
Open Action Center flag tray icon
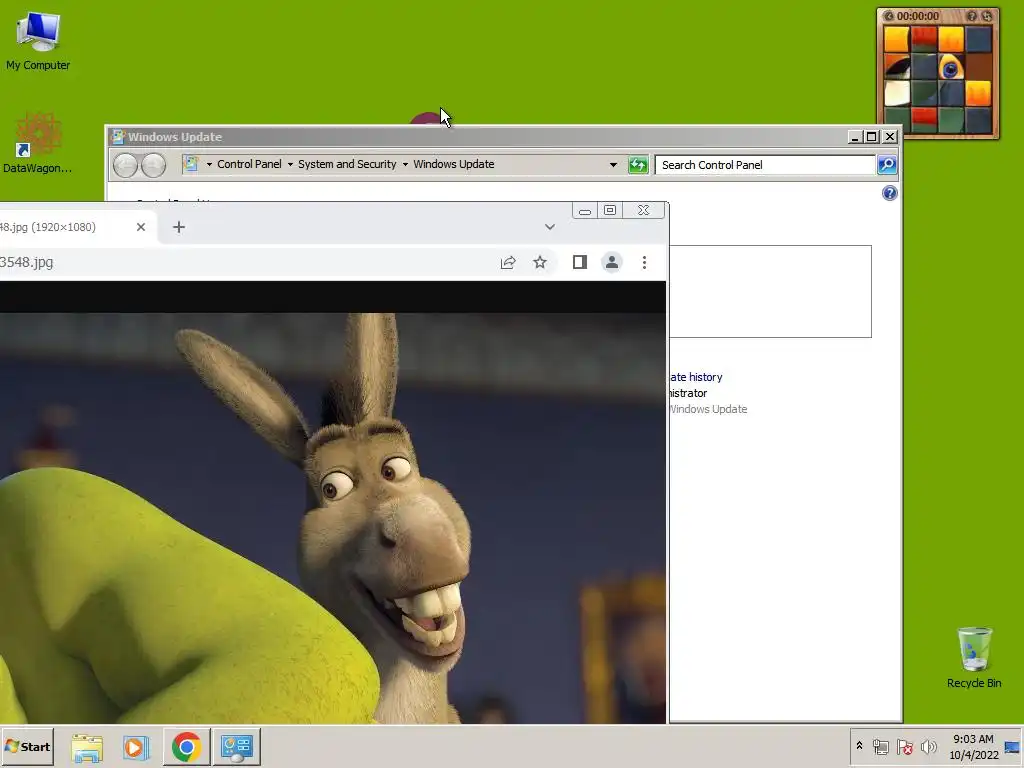pyautogui.click(x=904, y=746)
